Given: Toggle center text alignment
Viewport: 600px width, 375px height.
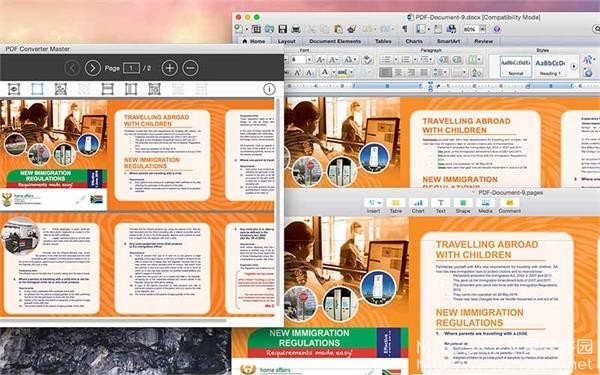Looking at the screenshot, I should tap(399, 72).
